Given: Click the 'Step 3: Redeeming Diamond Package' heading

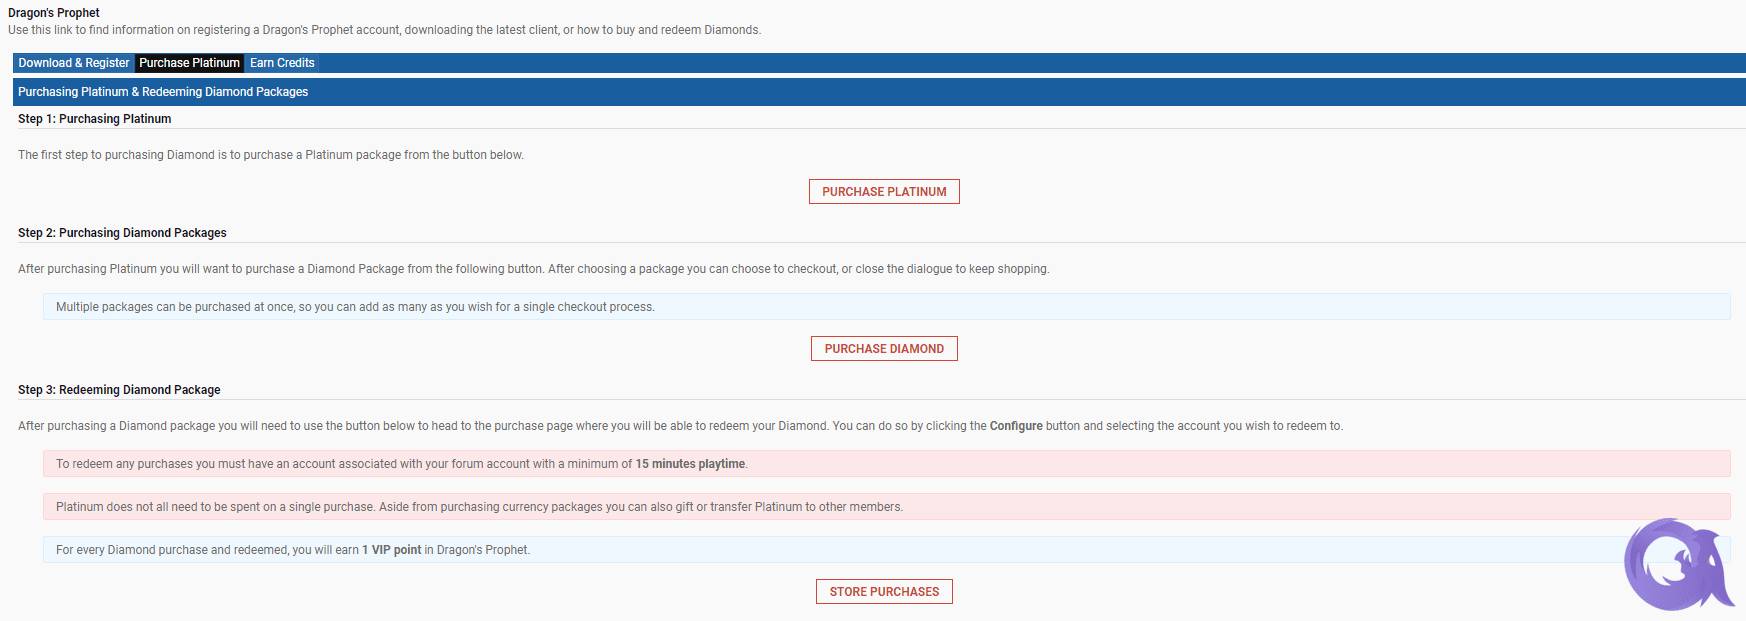Looking at the screenshot, I should (119, 390).
